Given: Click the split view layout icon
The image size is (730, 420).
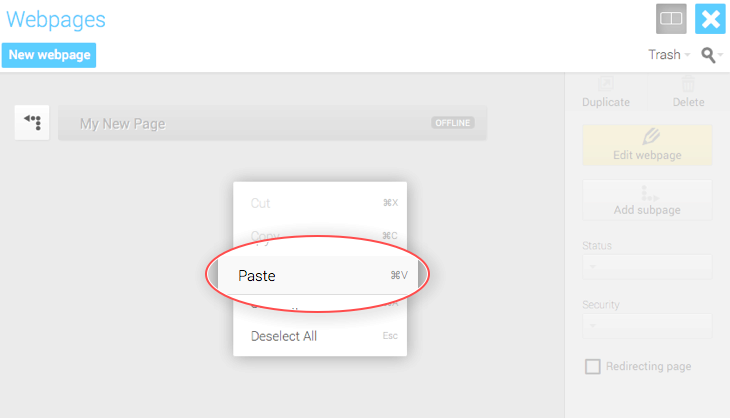Looking at the screenshot, I should [x=671, y=19].
